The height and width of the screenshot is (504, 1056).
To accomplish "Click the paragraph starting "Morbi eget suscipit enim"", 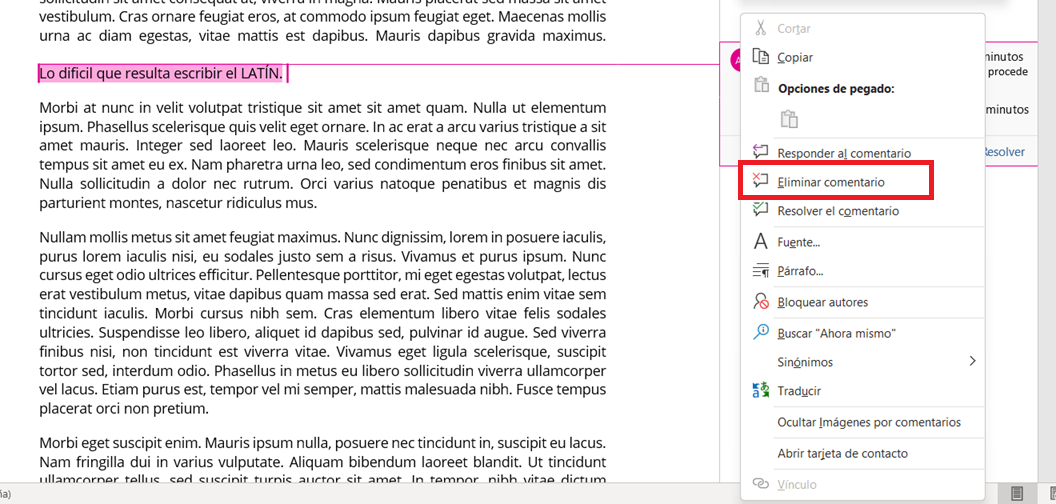I will [x=323, y=462].
